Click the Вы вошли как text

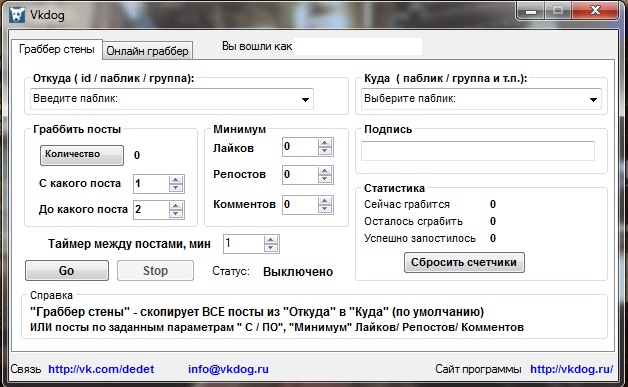[x=257, y=46]
